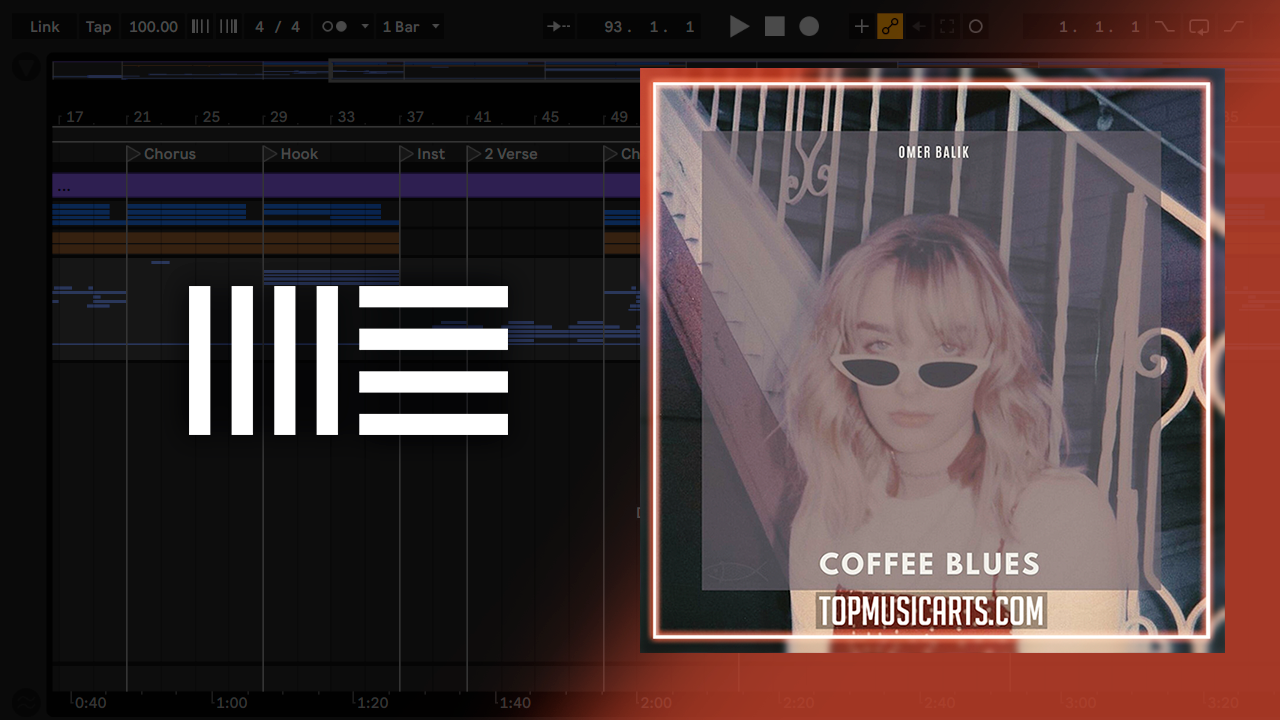Click the MIDI Arrangement Overdub plus icon
The width and height of the screenshot is (1280, 720).
pyautogui.click(x=861, y=27)
